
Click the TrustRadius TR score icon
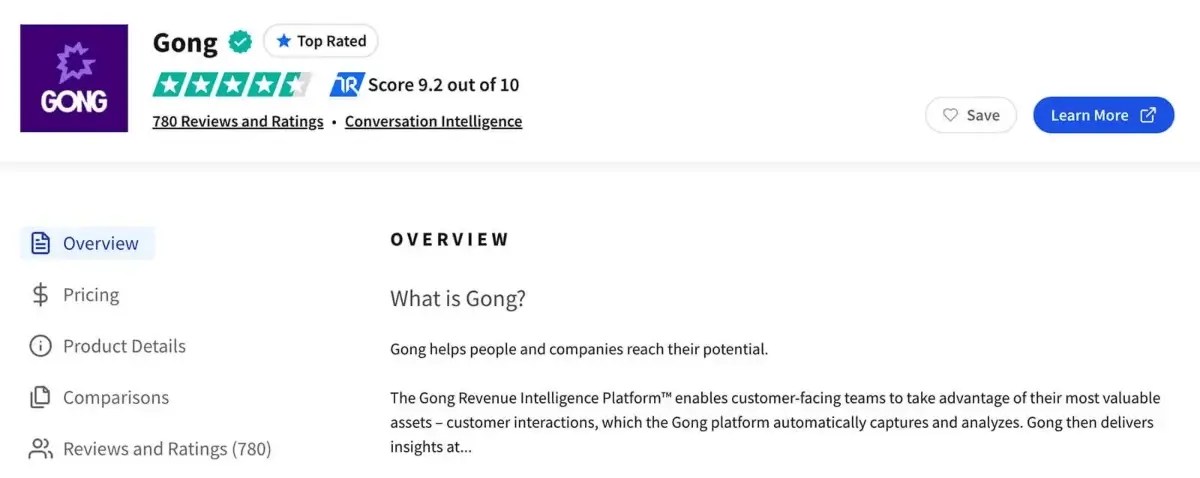tap(346, 85)
